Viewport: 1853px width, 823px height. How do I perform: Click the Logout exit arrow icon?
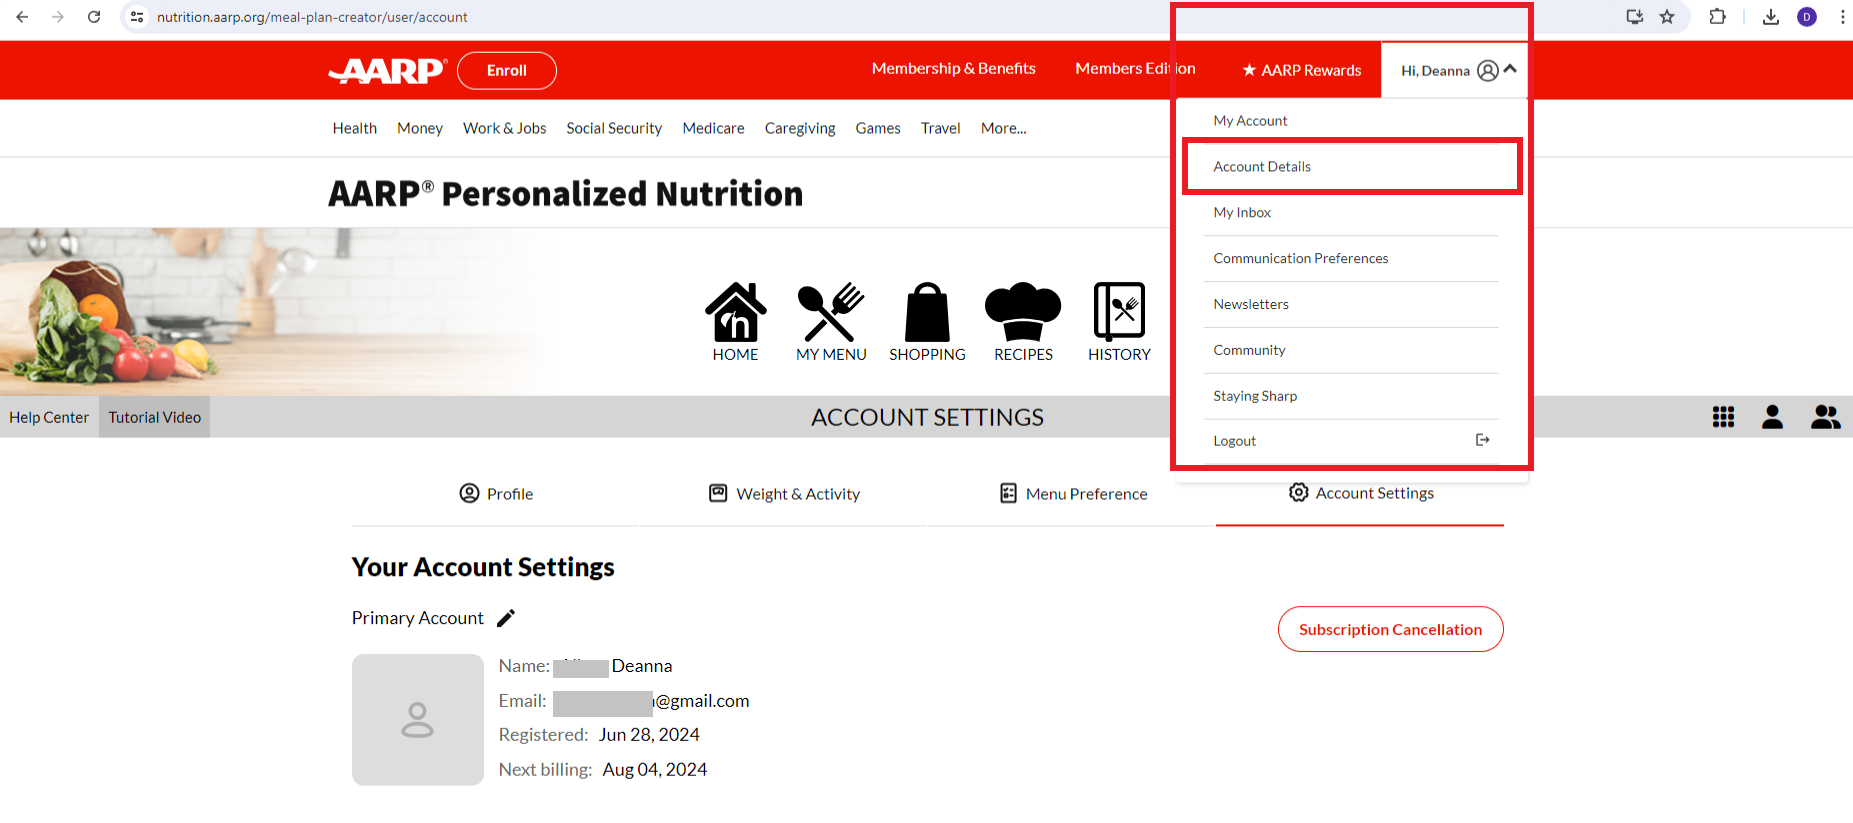pyautogui.click(x=1483, y=440)
